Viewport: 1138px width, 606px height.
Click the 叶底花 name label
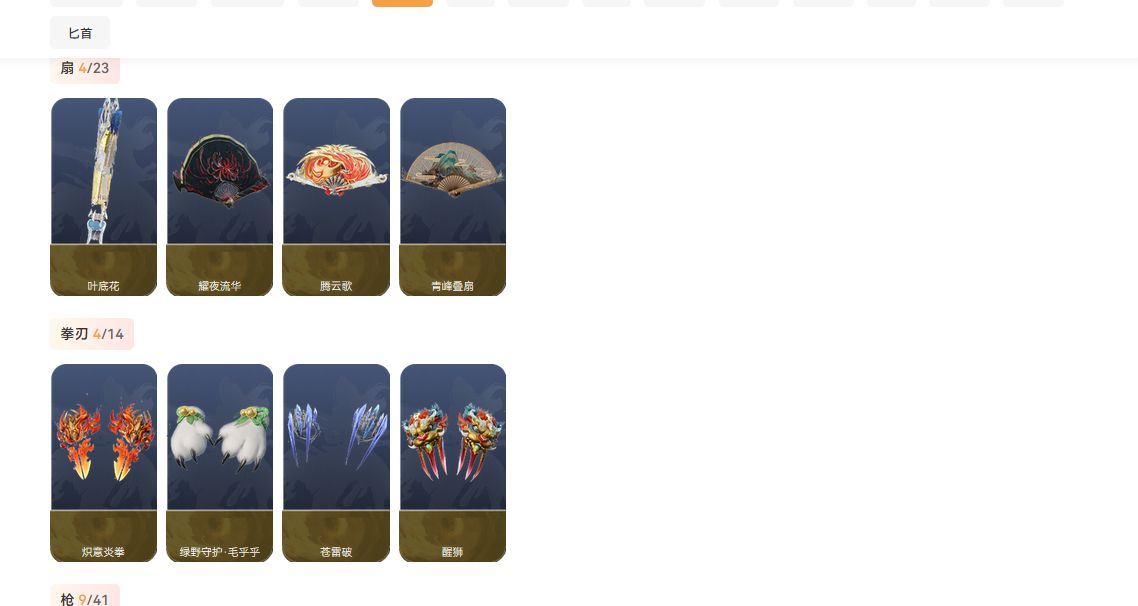click(103, 287)
